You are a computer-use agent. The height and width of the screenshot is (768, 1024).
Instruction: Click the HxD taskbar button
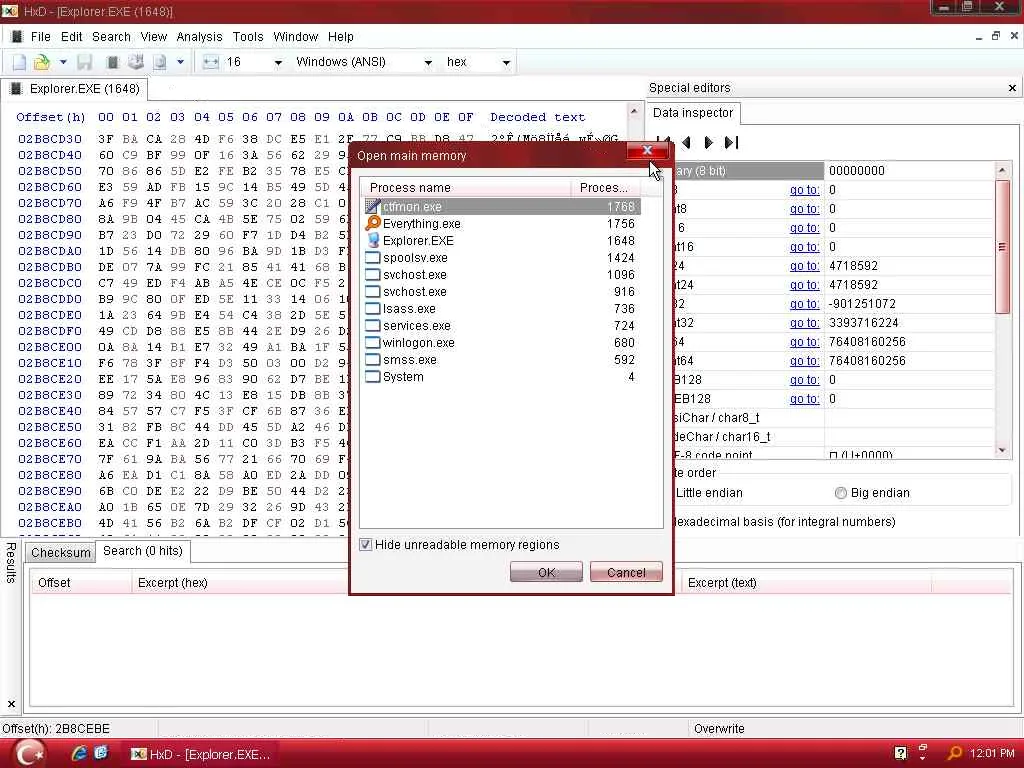click(x=201, y=754)
